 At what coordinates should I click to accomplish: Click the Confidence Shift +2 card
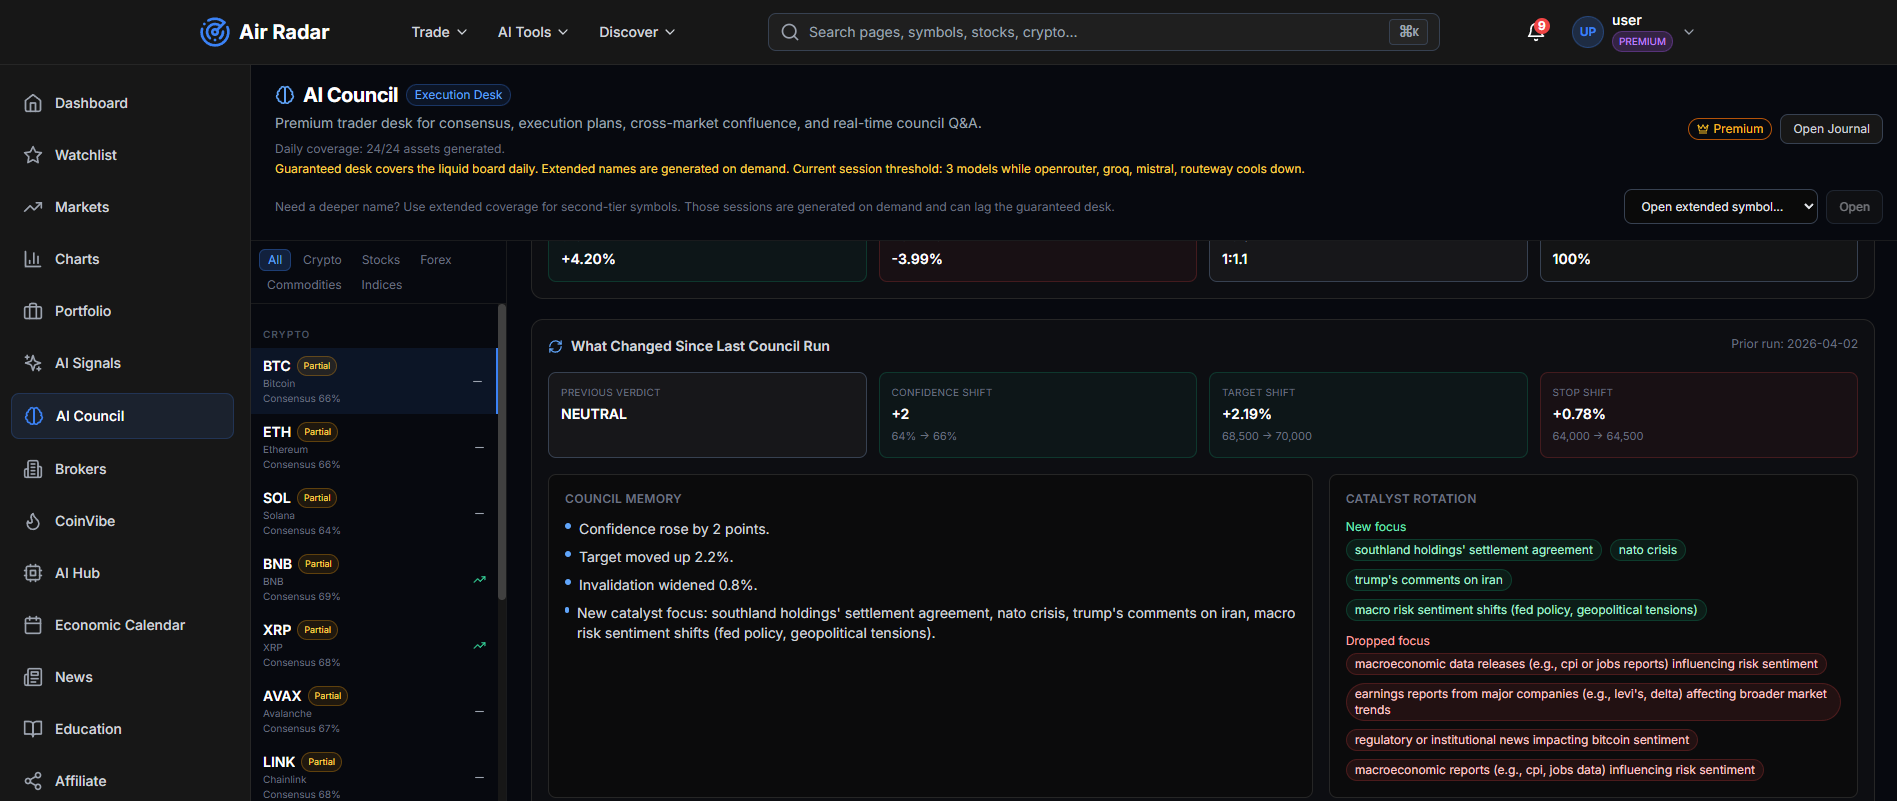[1037, 415]
